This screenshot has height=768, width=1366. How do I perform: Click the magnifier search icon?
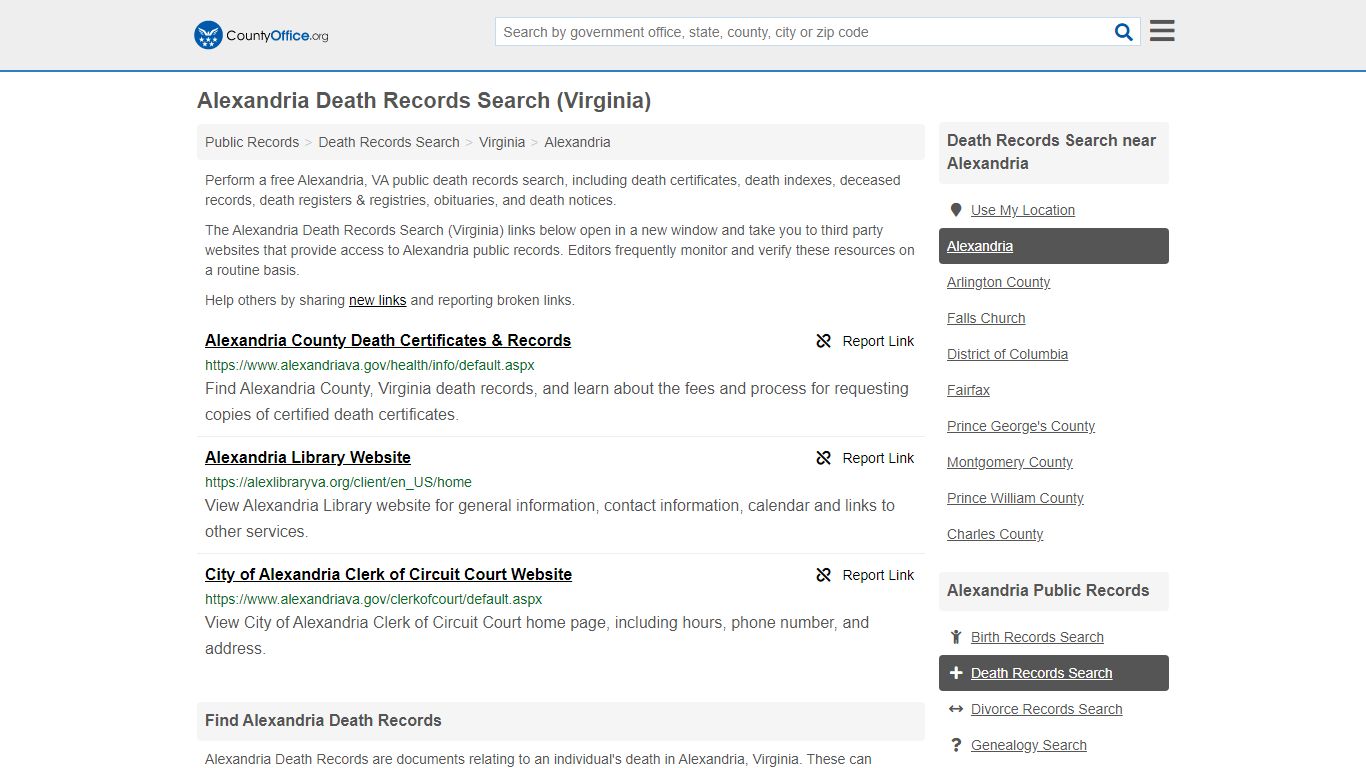coord(1124,32)
